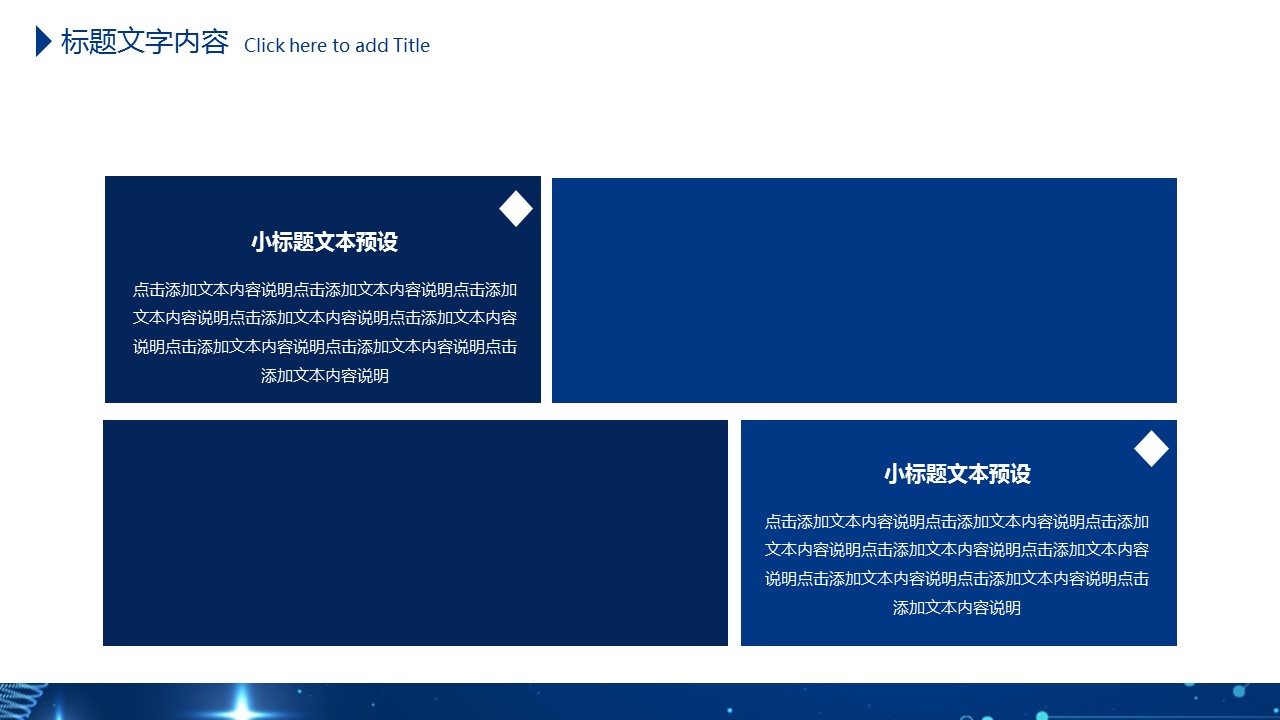Click the second body text line in the top-left box

click(x=324, y=318)
